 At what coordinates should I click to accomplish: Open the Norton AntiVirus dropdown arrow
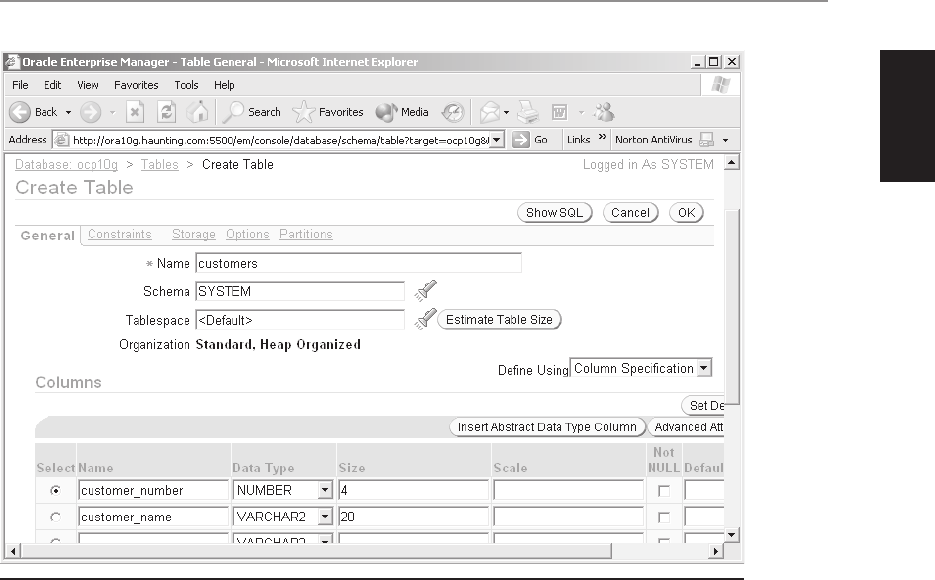tap(726, 140)
